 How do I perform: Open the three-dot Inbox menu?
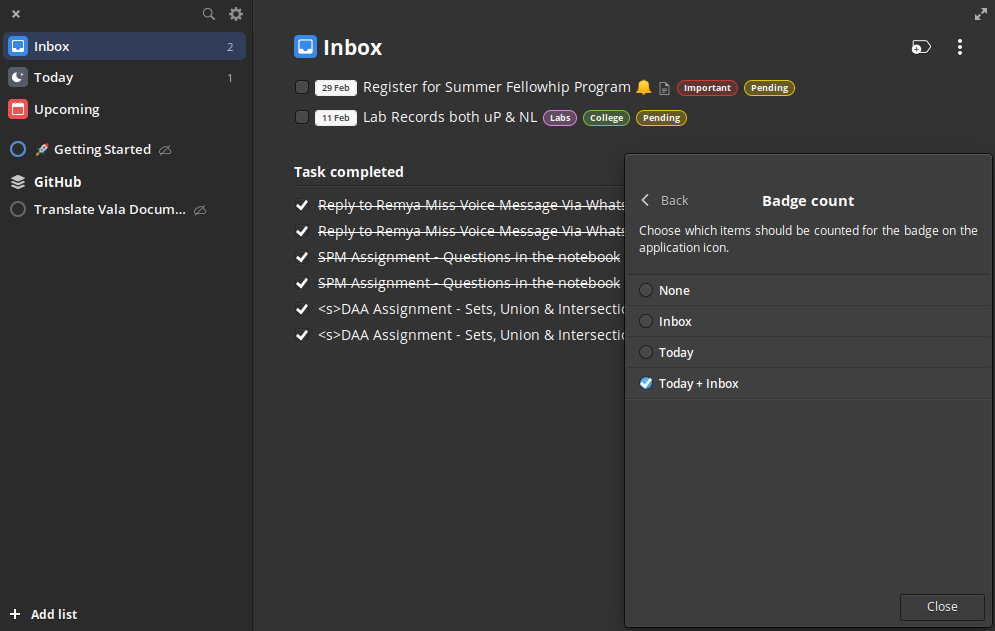959,47
